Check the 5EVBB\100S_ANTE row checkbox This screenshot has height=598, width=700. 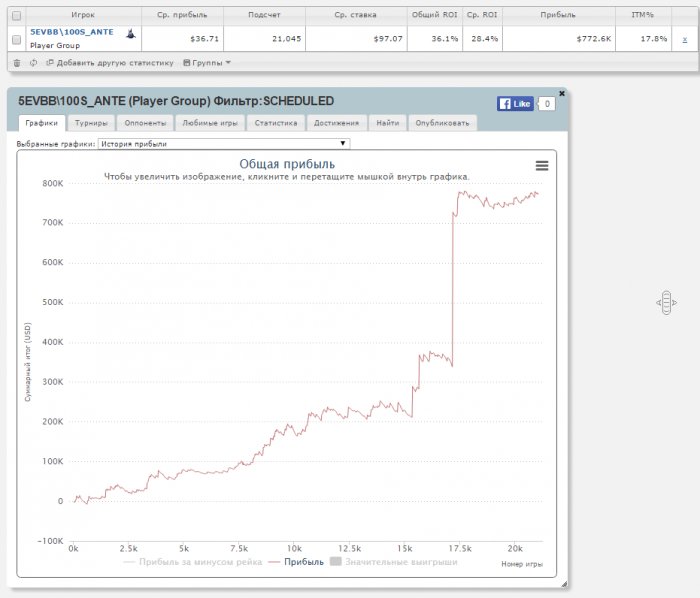[15, 39]
